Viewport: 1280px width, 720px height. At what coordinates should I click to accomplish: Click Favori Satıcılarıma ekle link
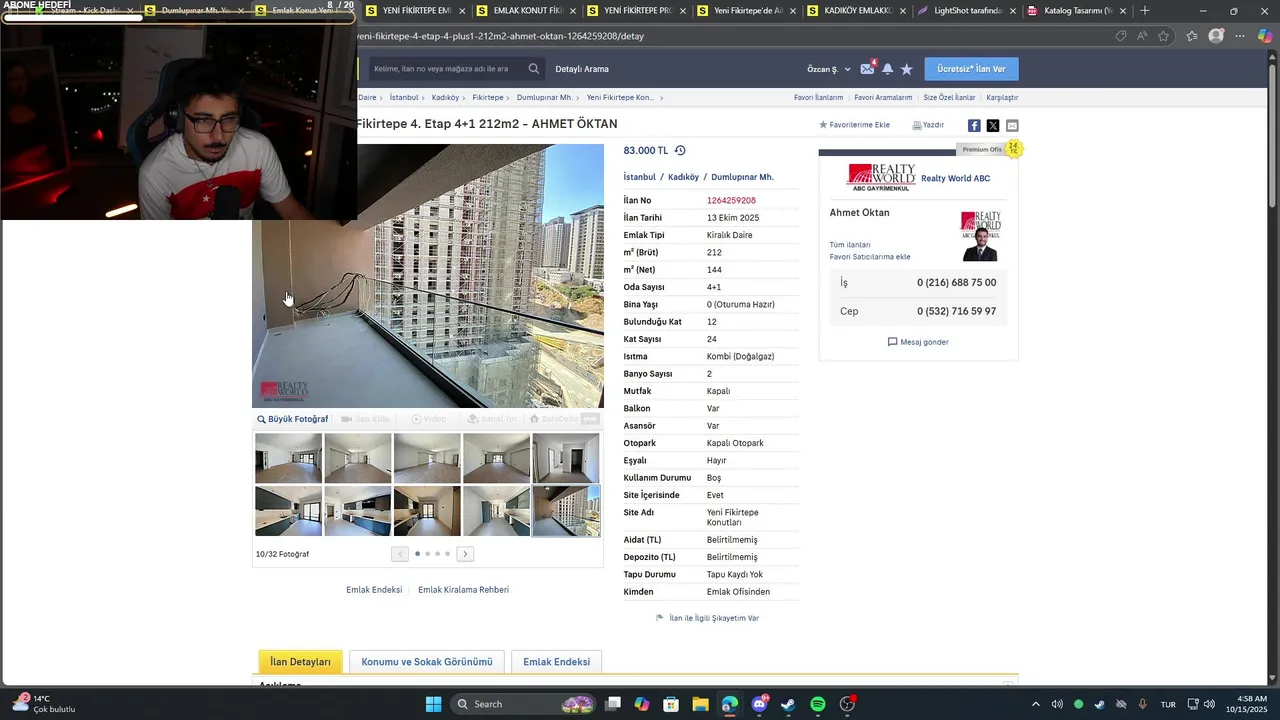(870, 257)
